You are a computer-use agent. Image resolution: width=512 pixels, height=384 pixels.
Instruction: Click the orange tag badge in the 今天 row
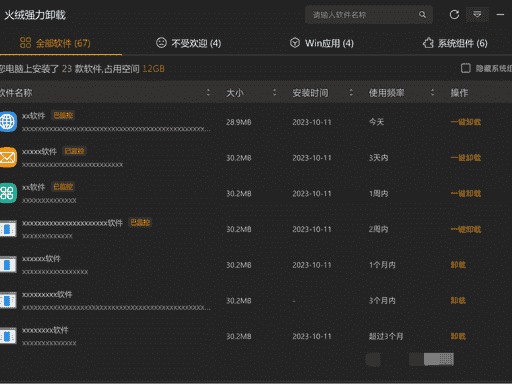point(63,115)
